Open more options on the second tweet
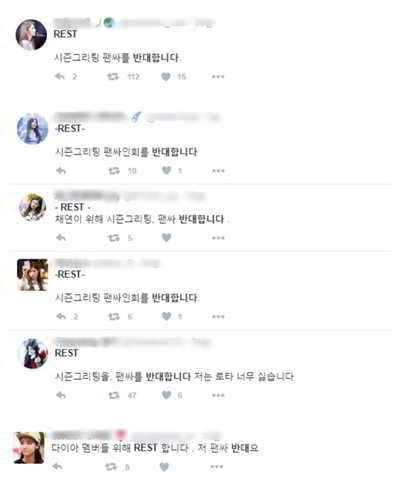Viewport: 400px width, 478px height. pos(218,171)
